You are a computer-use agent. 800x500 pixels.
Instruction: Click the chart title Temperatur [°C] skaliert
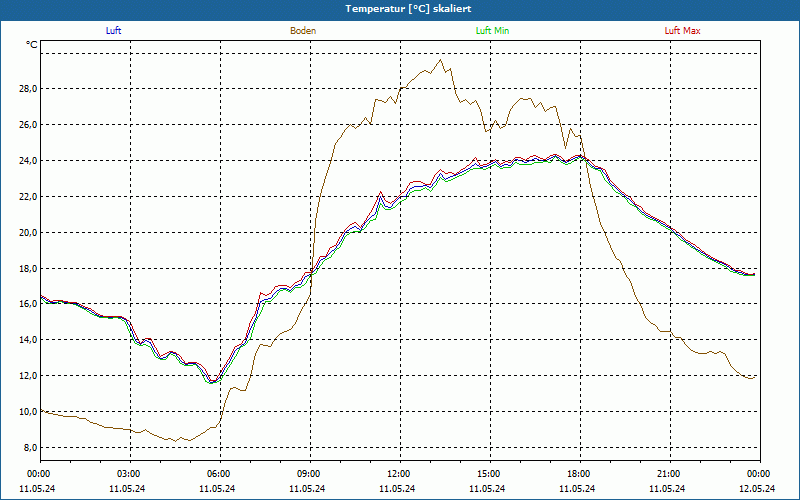pyautogui.click(x=408, y=9)
